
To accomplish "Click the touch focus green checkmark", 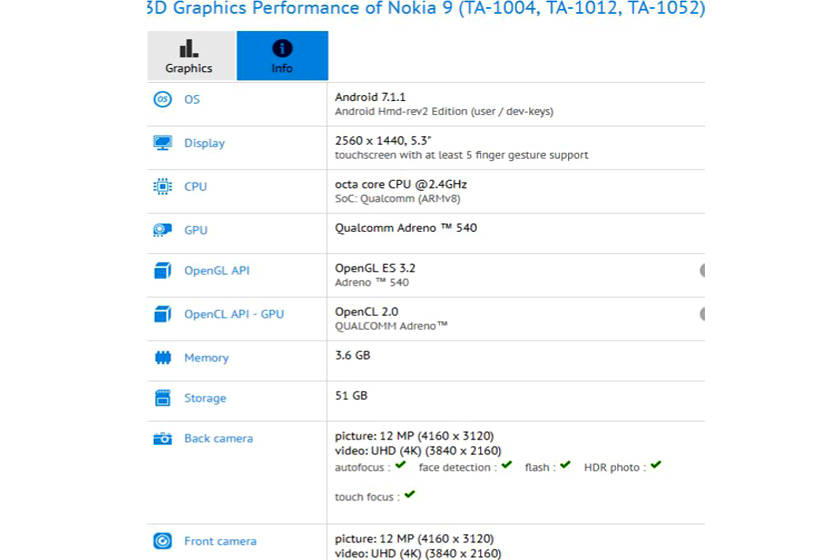I will pos(410,495).
